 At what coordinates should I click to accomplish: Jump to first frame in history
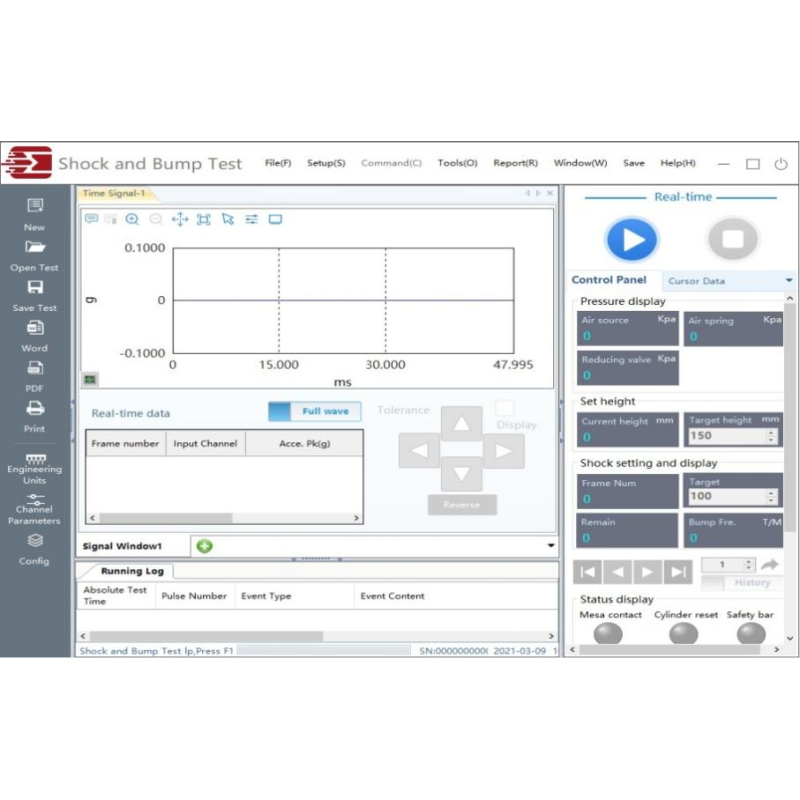click(587, 571)
